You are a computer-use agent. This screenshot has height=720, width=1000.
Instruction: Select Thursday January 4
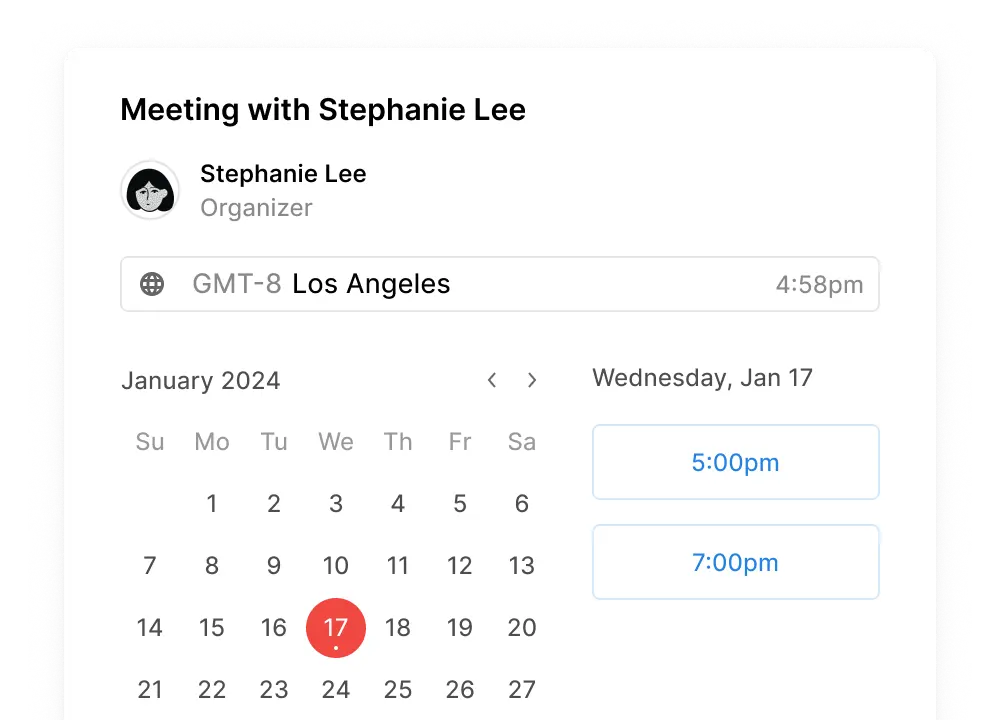click(398, 504)
